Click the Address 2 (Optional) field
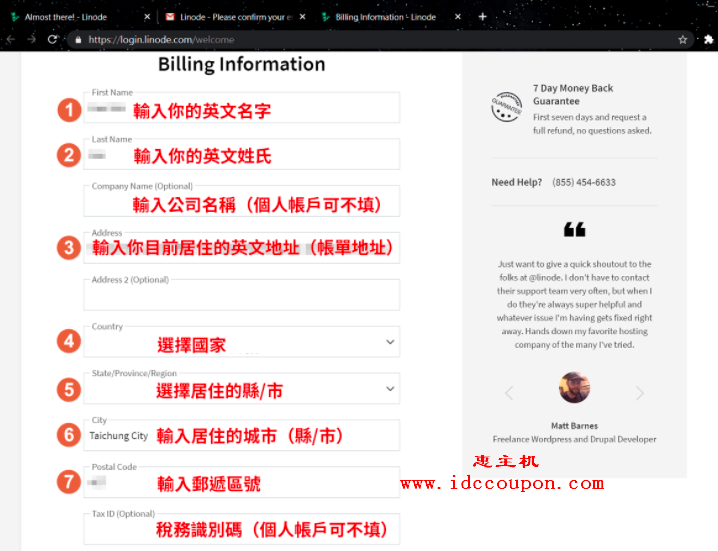 (242, 297)
